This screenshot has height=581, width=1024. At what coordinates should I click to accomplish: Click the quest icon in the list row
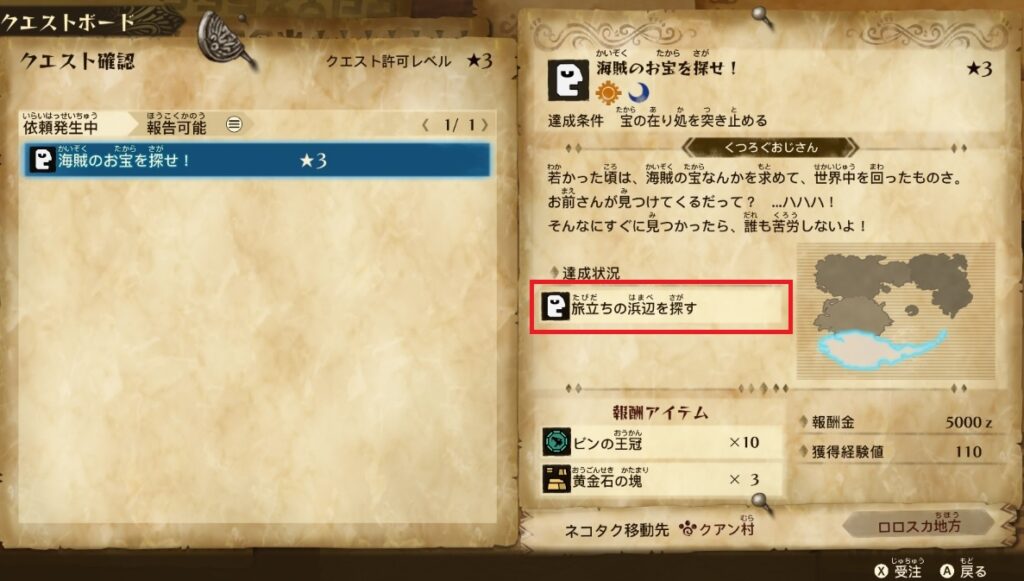click(x=42, y=160)
